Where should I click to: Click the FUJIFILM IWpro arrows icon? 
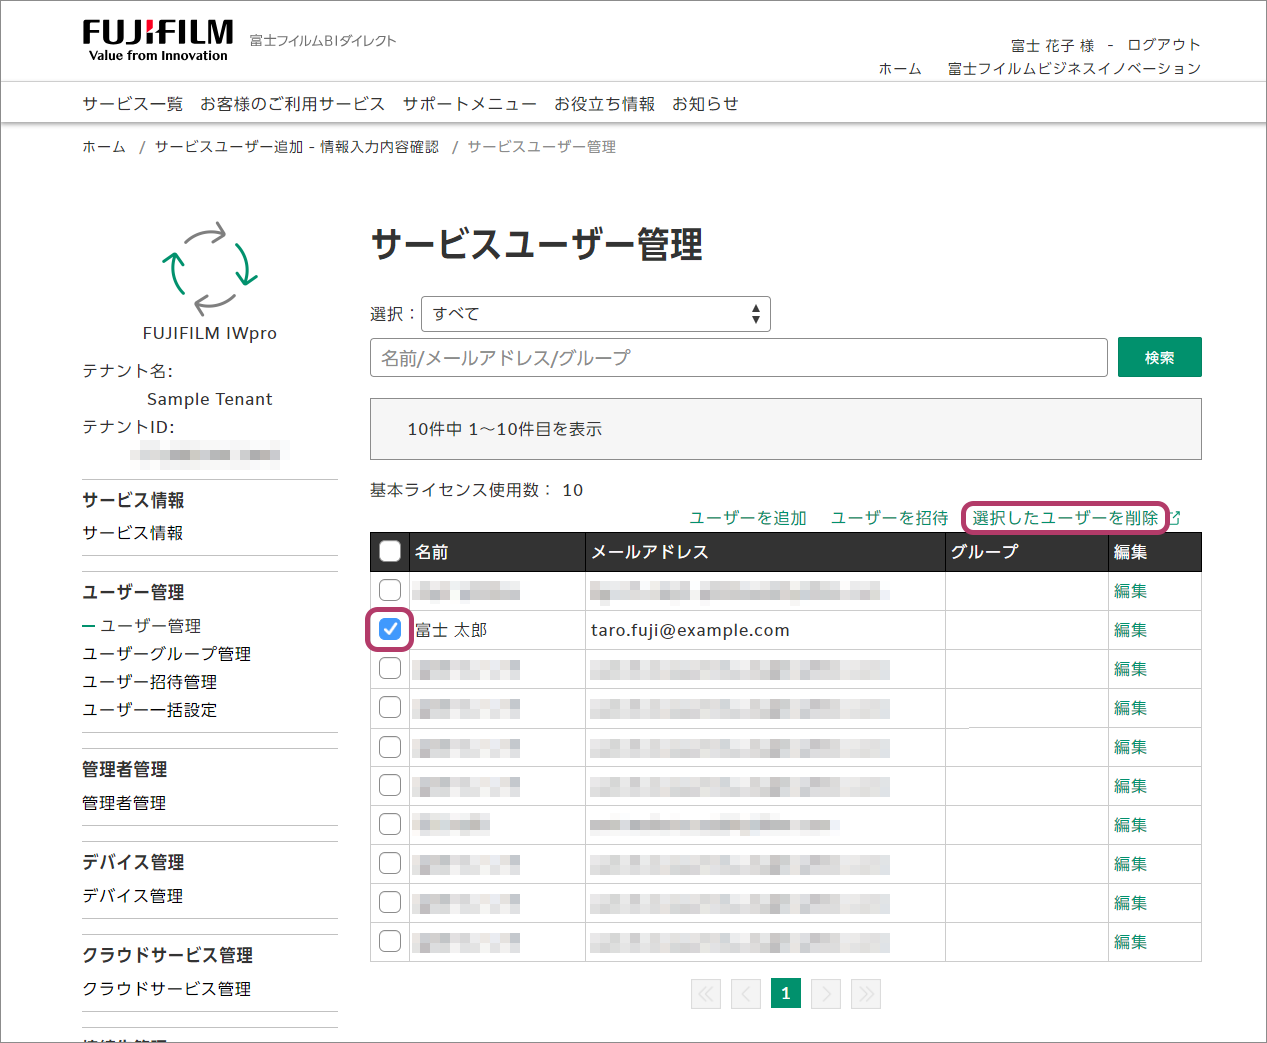[210, 268]
